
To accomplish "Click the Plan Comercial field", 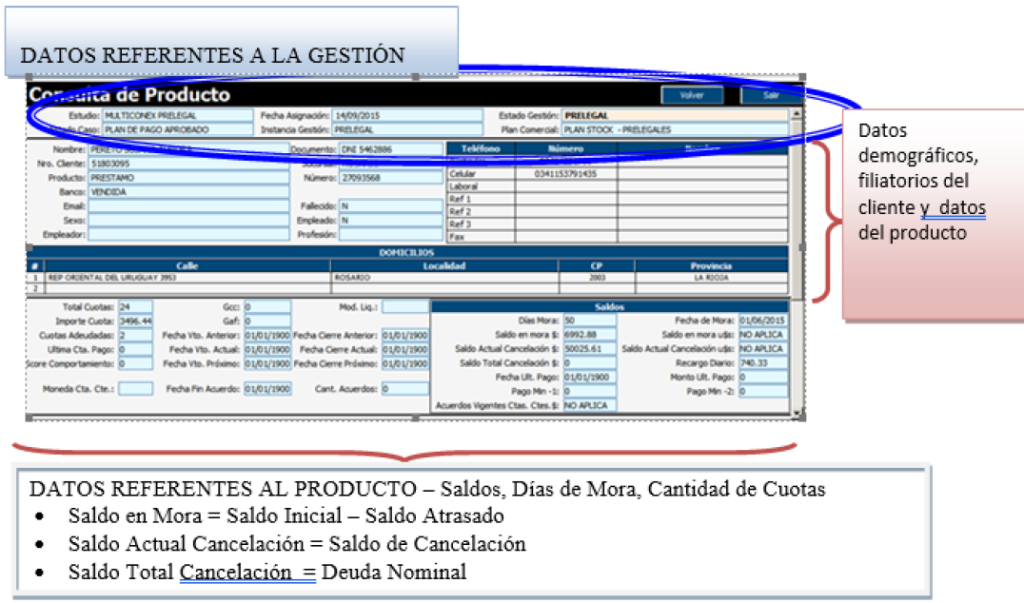I will coord(673,130).
